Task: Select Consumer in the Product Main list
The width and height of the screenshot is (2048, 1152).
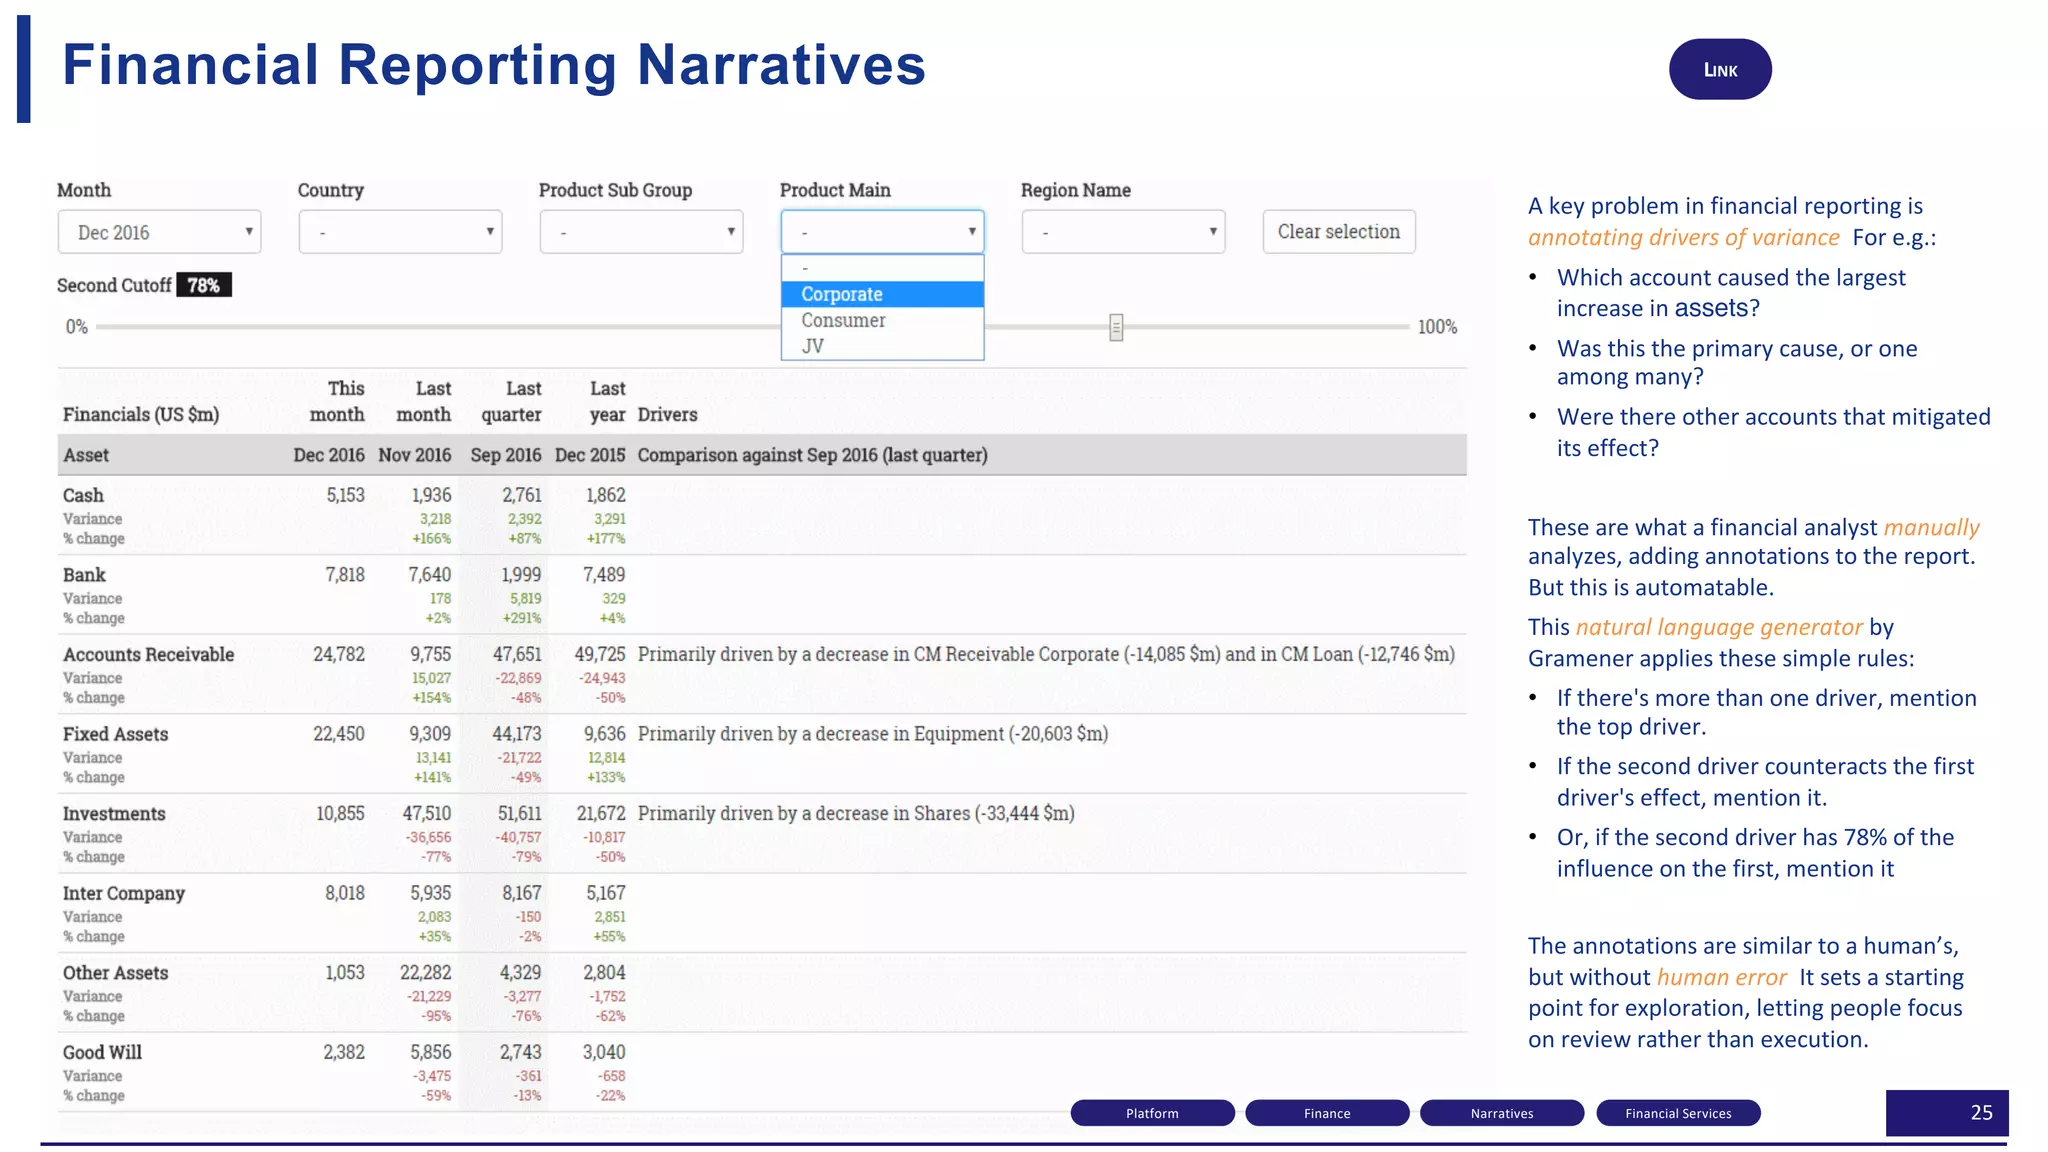Action: (882, 320)
